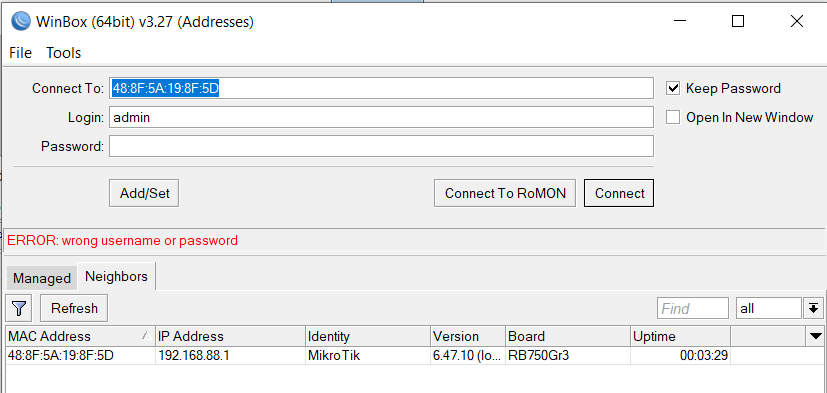Screen dimensions: 827x393
Task: Minimize the WinBox window
Action: tap(680, 21)
